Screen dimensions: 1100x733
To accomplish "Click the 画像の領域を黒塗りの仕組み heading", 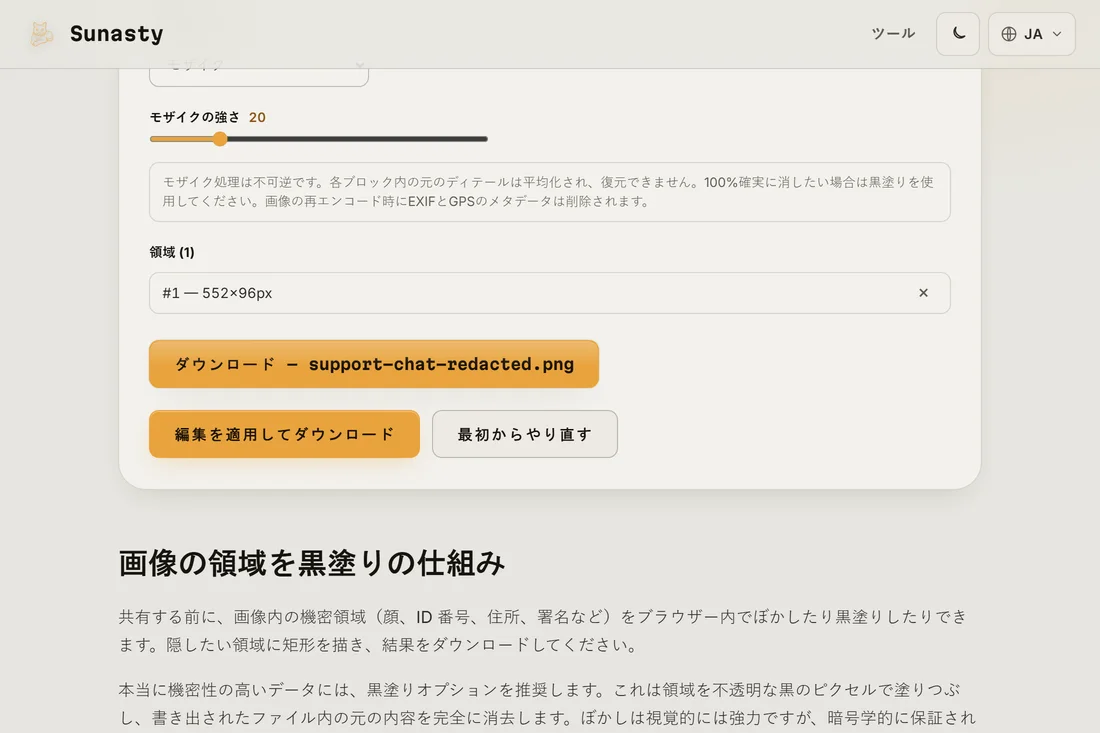I will click(x=311, y=563).
